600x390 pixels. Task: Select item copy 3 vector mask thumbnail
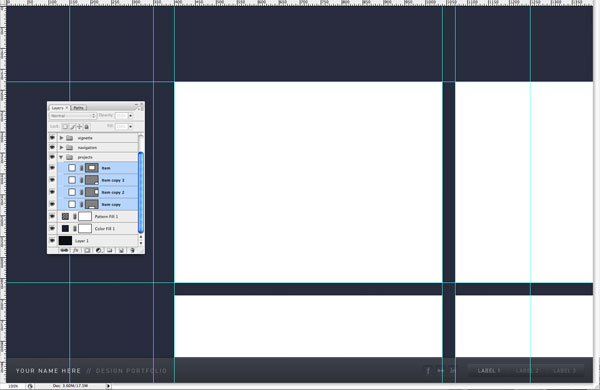(92, 180)
